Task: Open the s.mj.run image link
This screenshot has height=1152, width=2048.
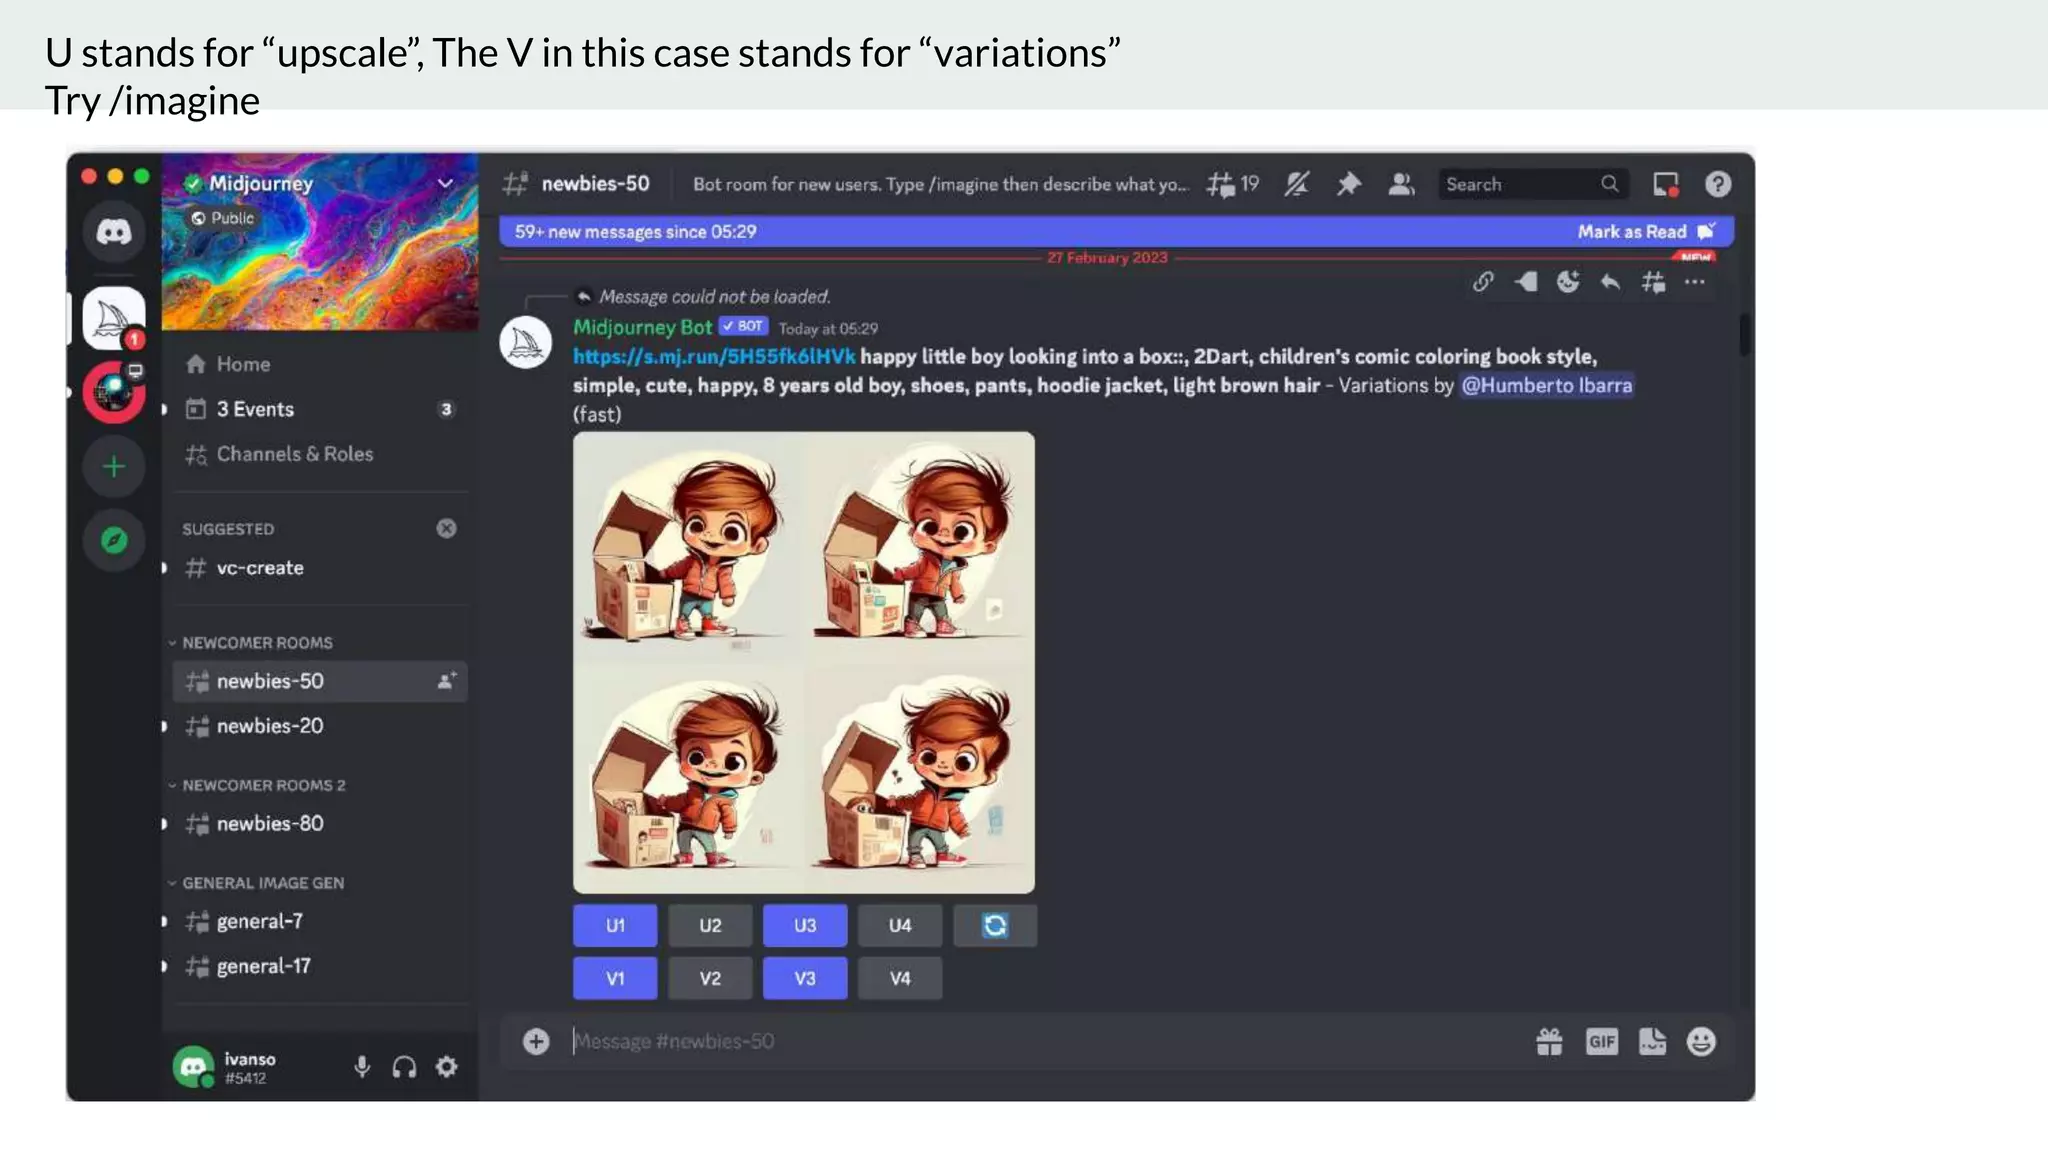Action: click(714, 357)
